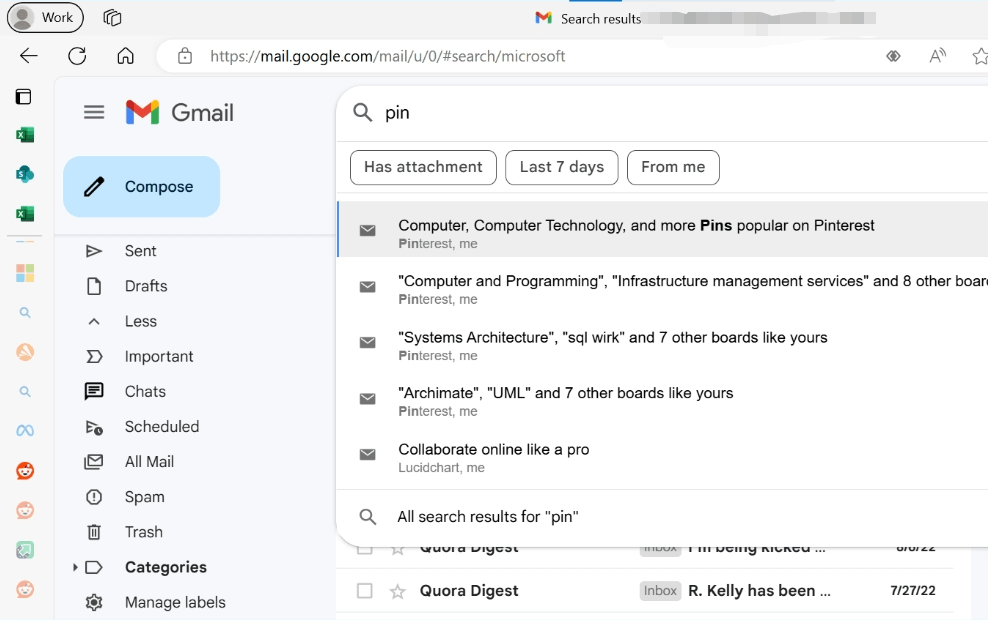Open the first Excel sidebar tab
988x620 pixels.
pyautogui.click(x=25, y=134)
